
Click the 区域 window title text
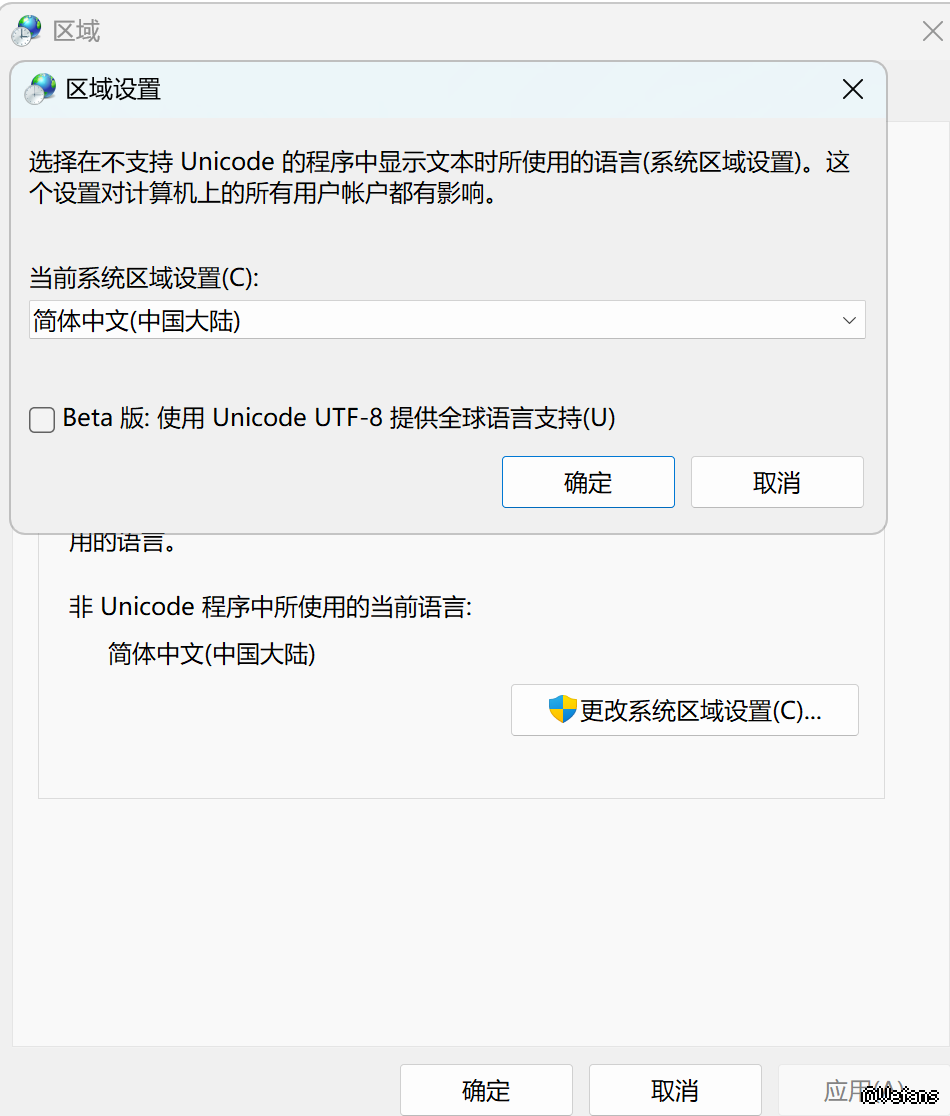[77, 31]
